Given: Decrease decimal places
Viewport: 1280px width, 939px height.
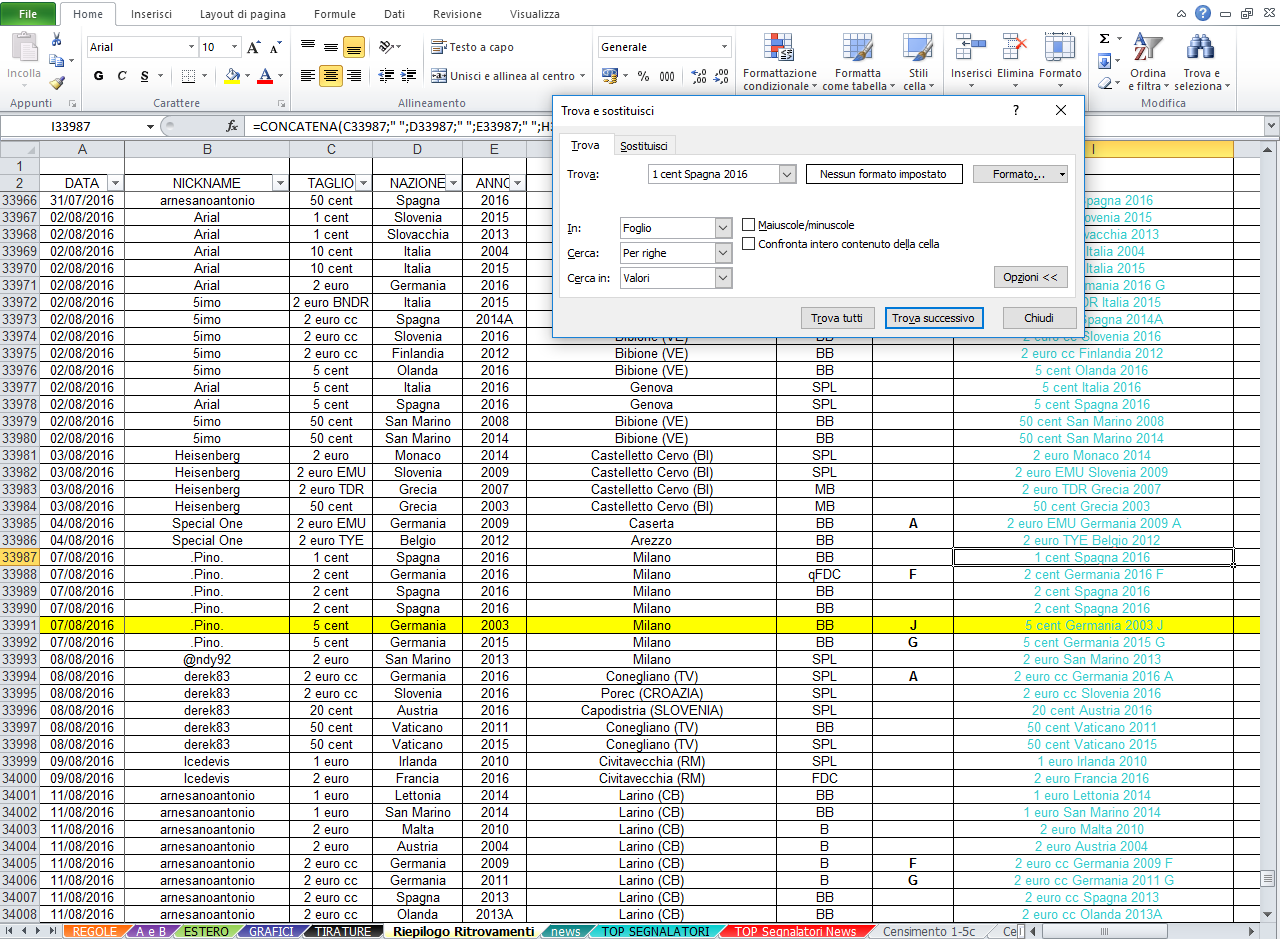Looking at the screenshot, I should click(720, 76).
